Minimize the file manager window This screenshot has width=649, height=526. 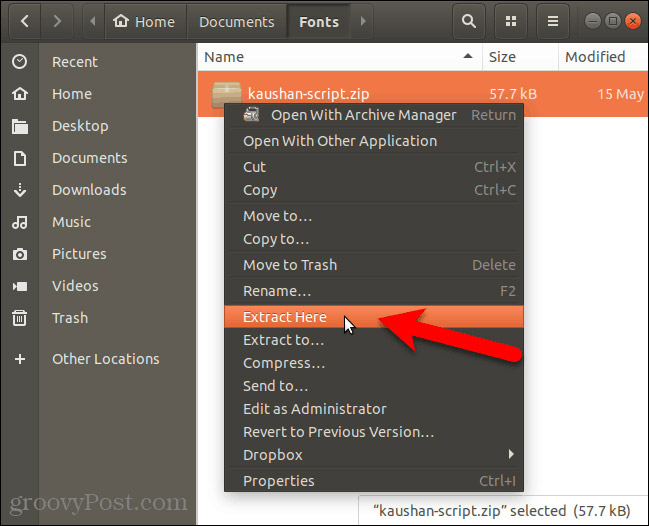pyautogui.click(x=593, y=21)
